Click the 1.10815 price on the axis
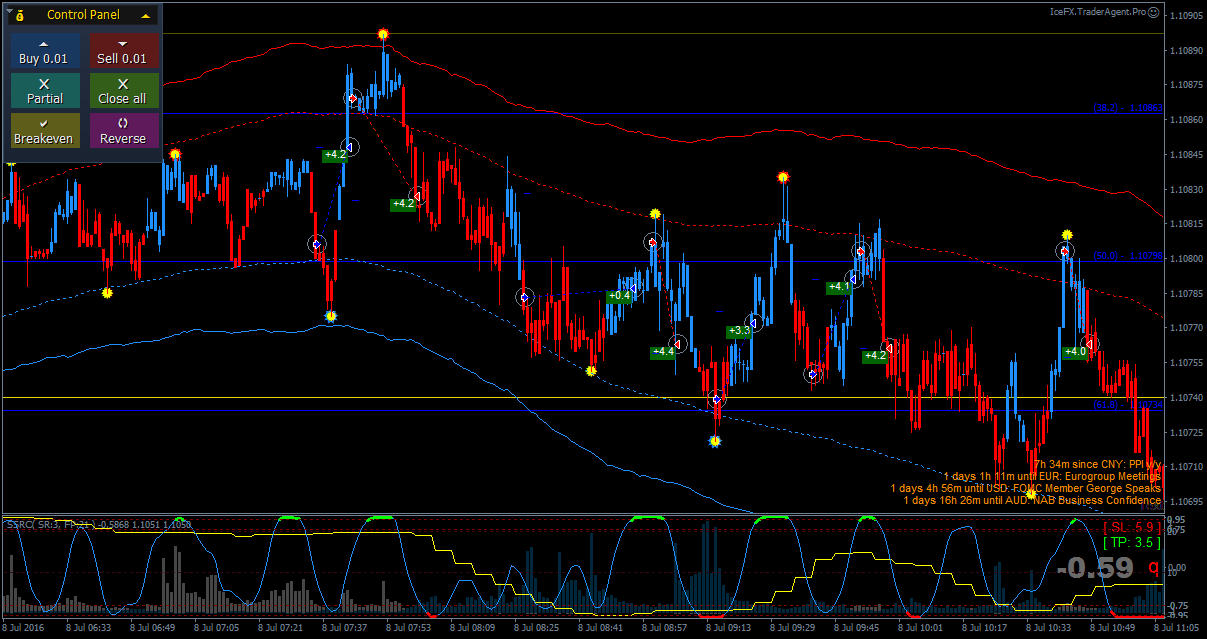This screenshot has width=1207, height=639. pyautogui.click(x=1186, y=224)
